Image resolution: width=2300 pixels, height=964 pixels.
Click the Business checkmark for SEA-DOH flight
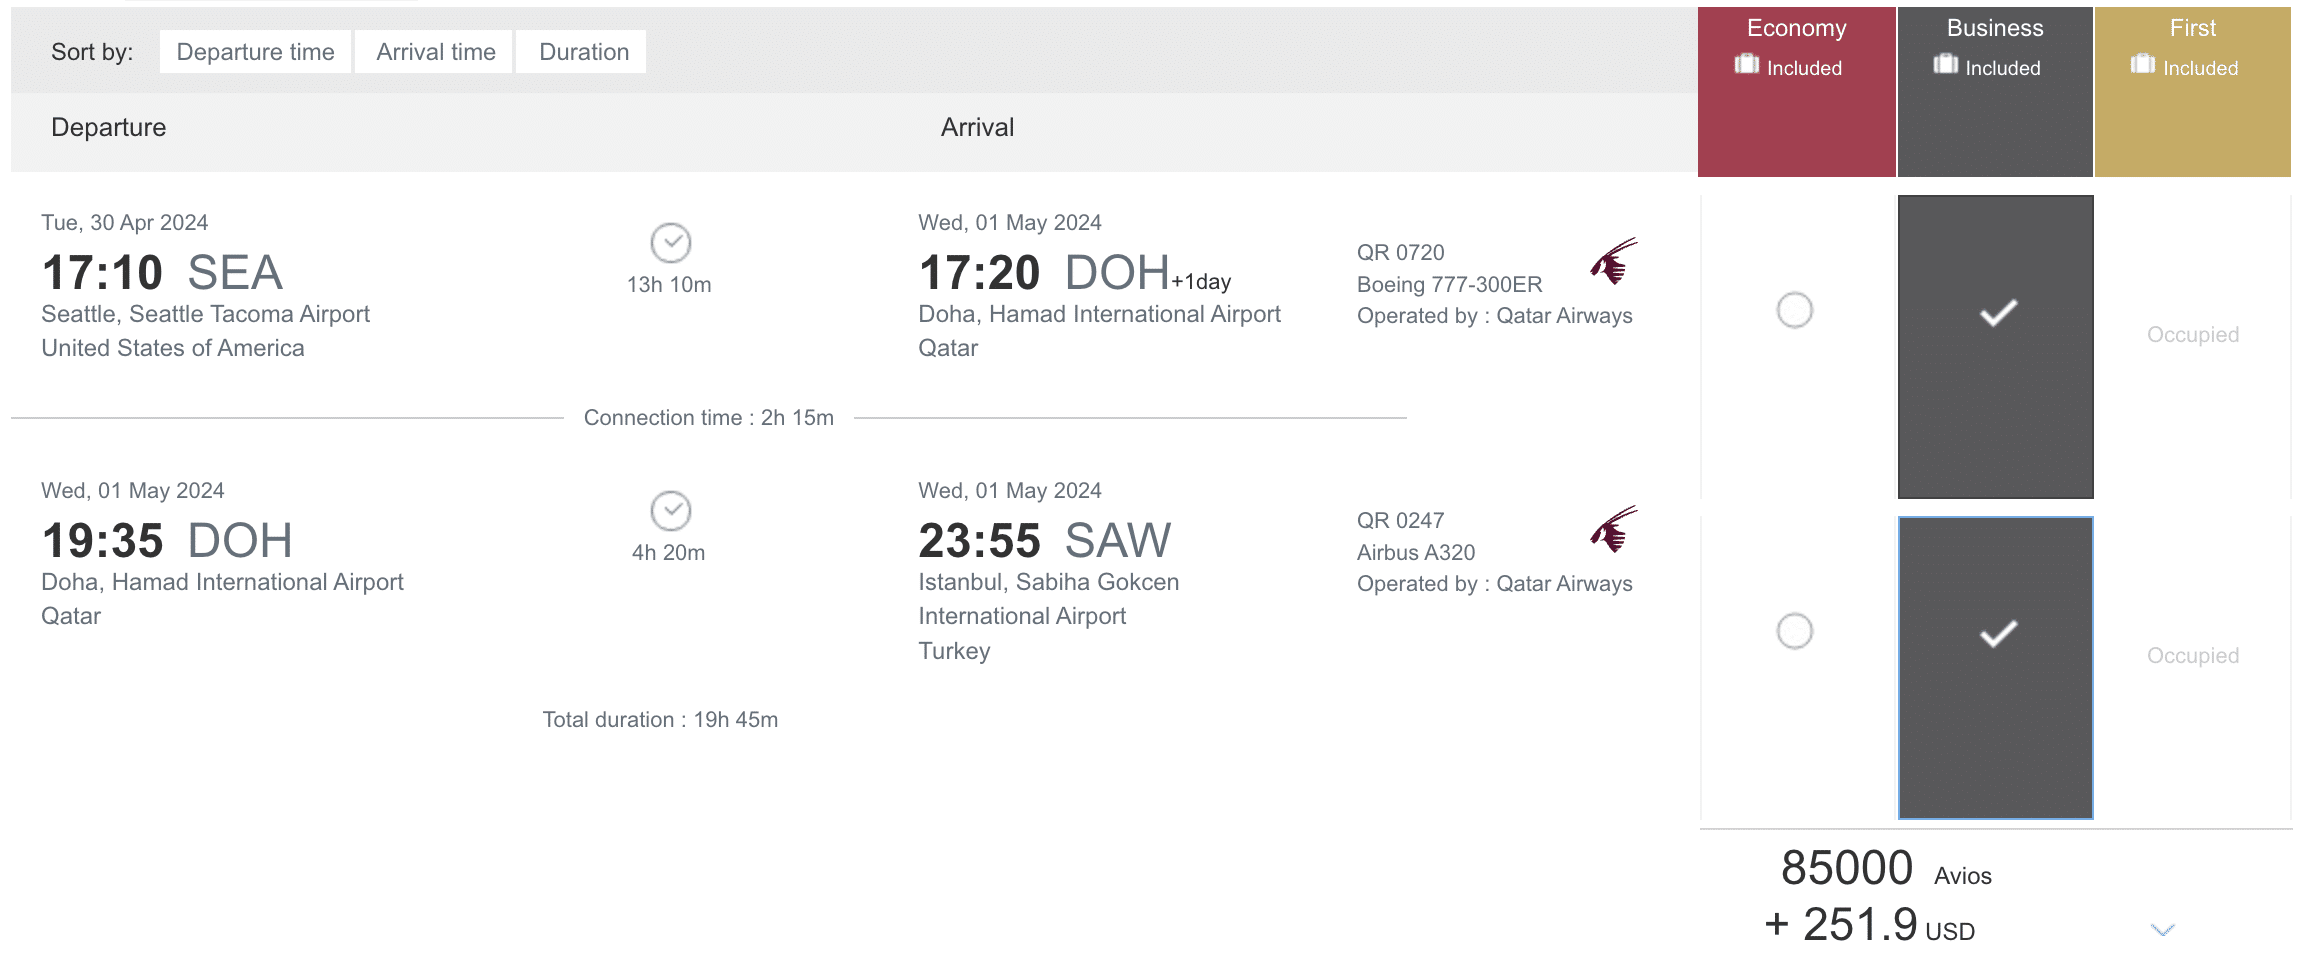click(x=1997, y=314)
